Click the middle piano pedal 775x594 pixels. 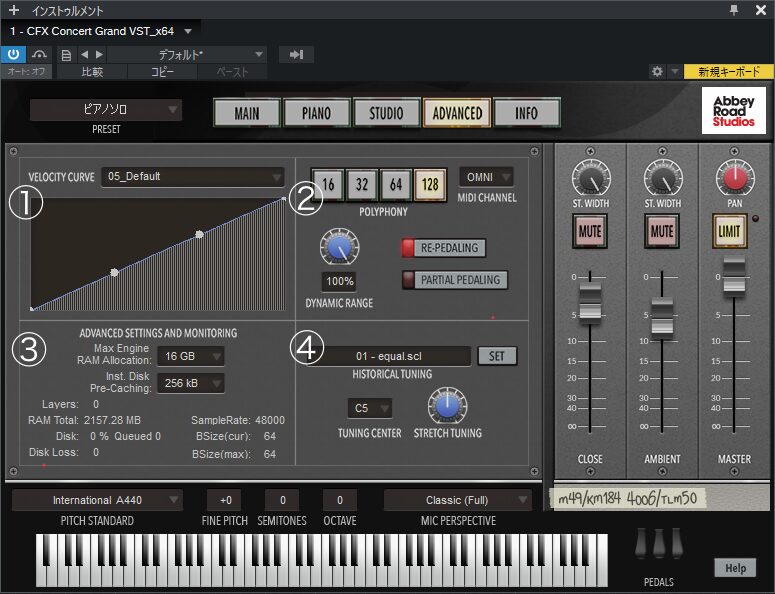(659, 544)
